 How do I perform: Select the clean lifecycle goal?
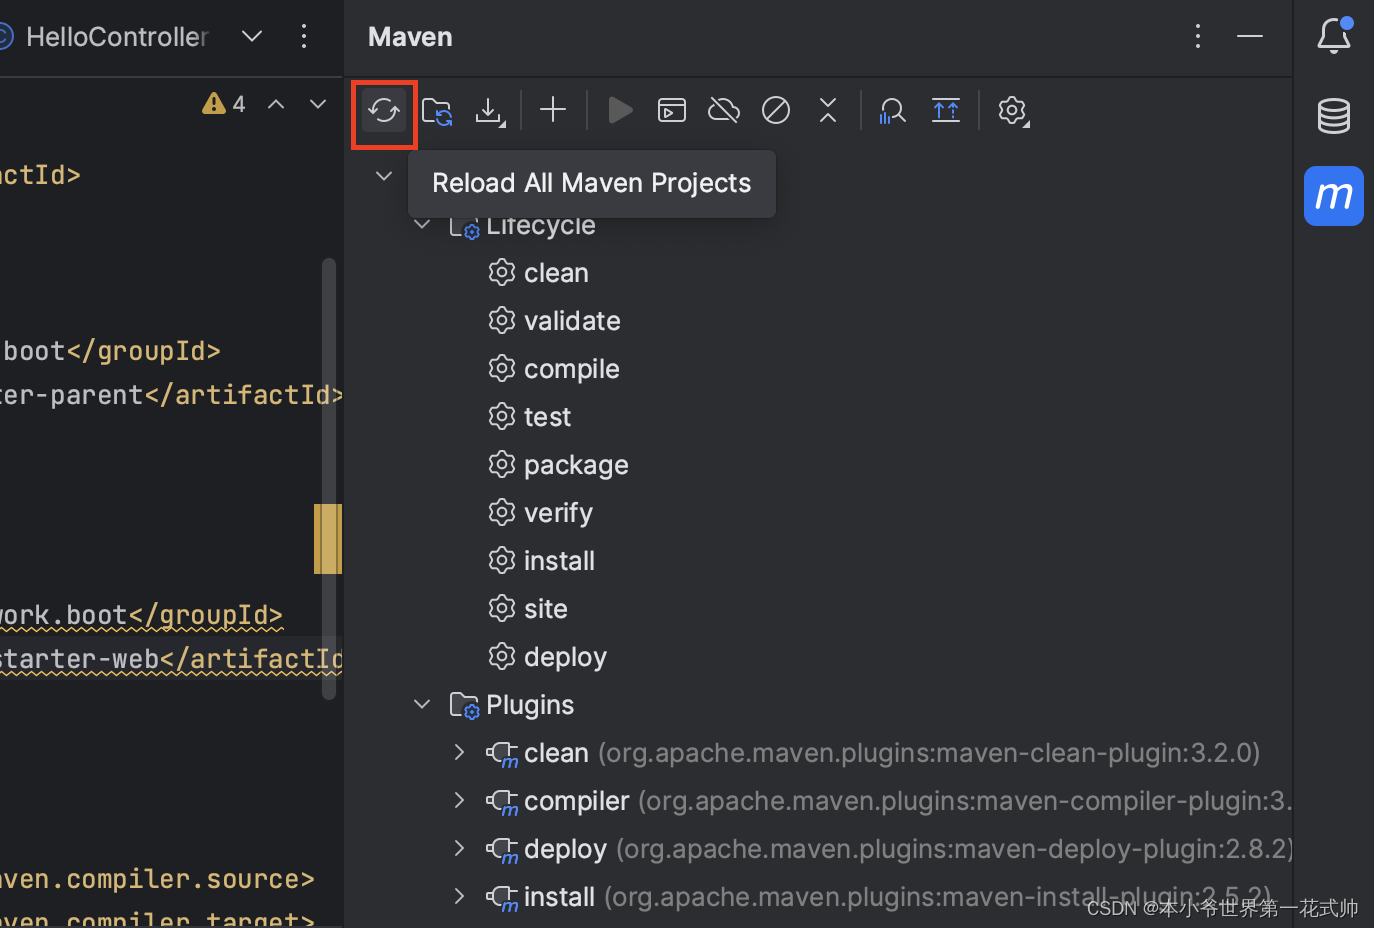538,273
